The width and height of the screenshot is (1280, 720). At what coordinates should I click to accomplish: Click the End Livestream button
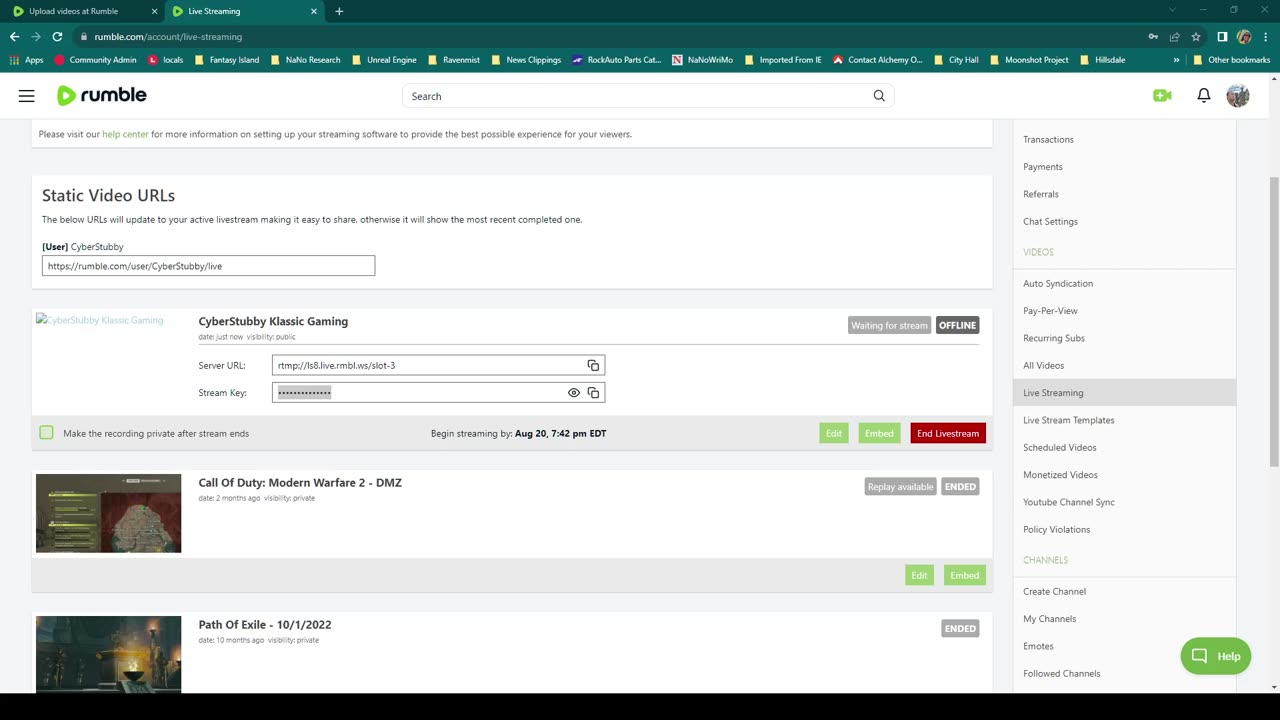point(947,433)
